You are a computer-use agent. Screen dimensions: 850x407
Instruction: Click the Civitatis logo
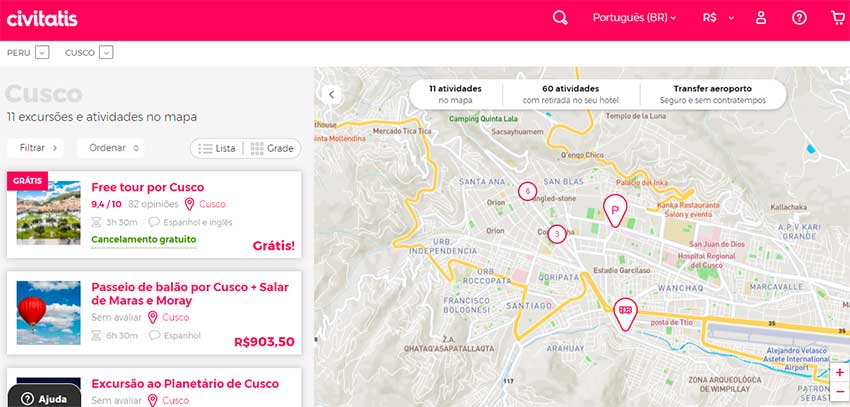[42, 19]
